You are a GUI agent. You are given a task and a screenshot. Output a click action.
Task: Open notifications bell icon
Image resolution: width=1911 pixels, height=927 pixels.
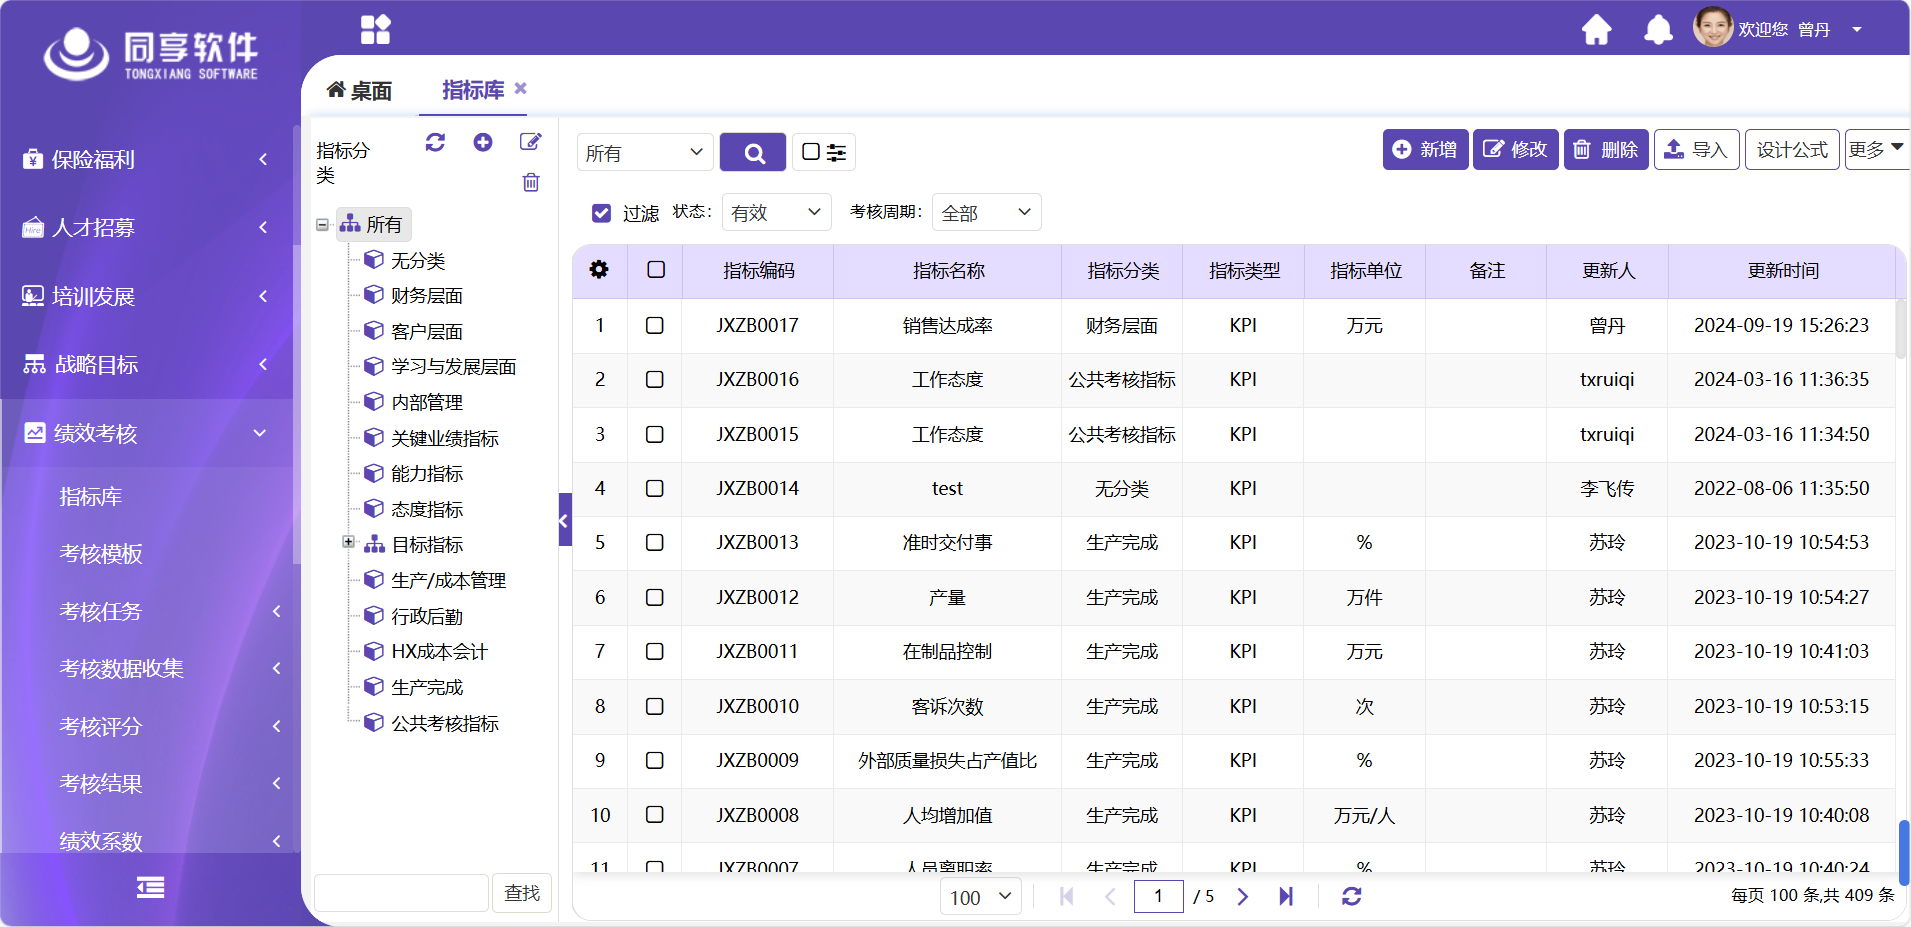pos(1658,30)
